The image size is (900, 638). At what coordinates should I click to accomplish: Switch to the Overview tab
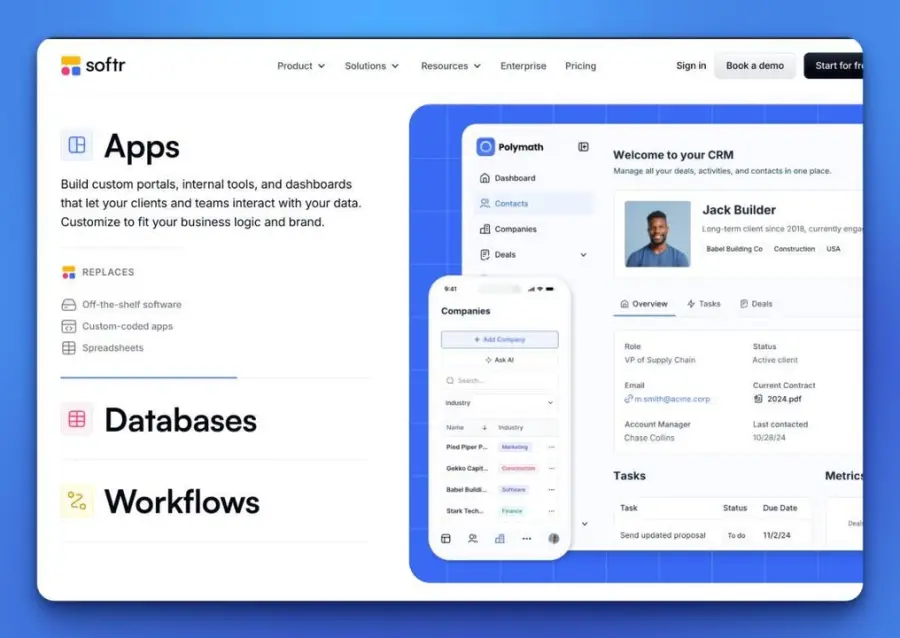644,304
